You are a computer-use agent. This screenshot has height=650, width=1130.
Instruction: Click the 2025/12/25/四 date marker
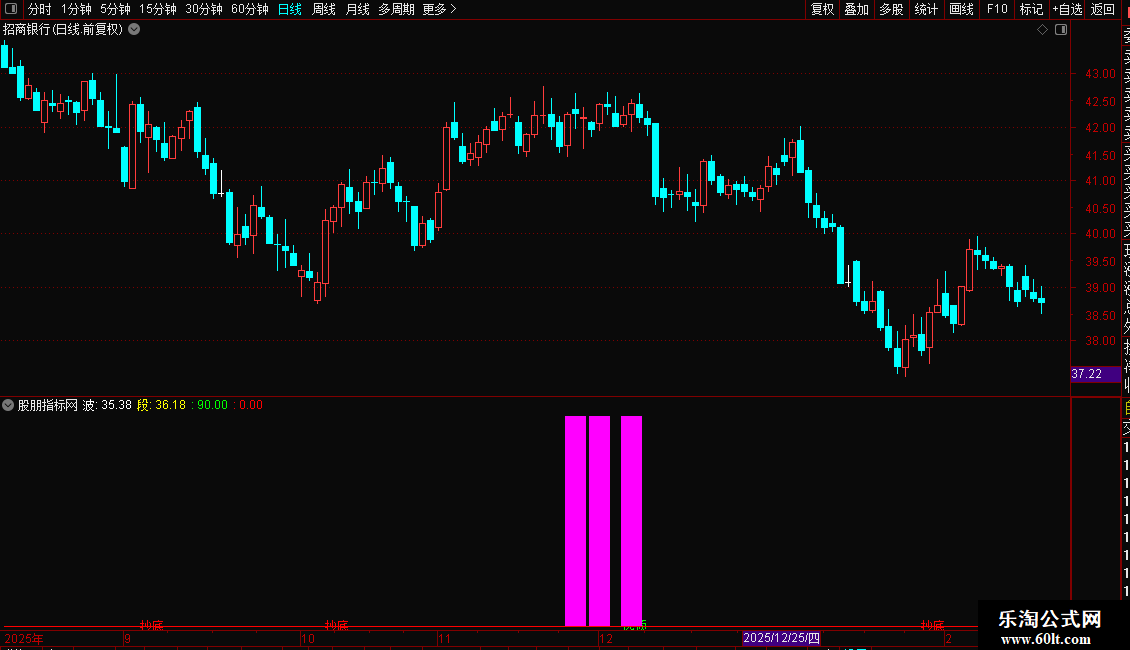[x=781, y=638]
